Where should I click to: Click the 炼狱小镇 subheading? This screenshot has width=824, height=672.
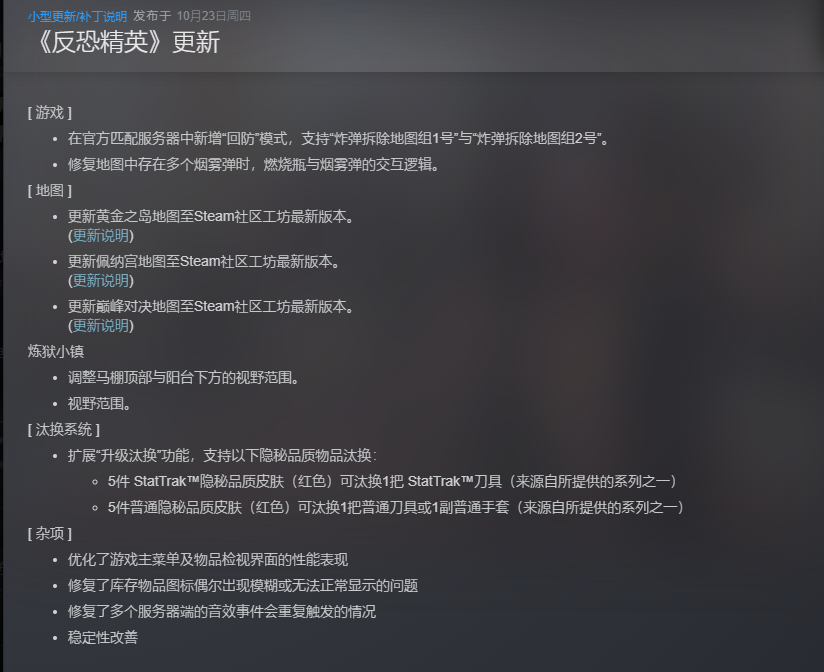56,351
